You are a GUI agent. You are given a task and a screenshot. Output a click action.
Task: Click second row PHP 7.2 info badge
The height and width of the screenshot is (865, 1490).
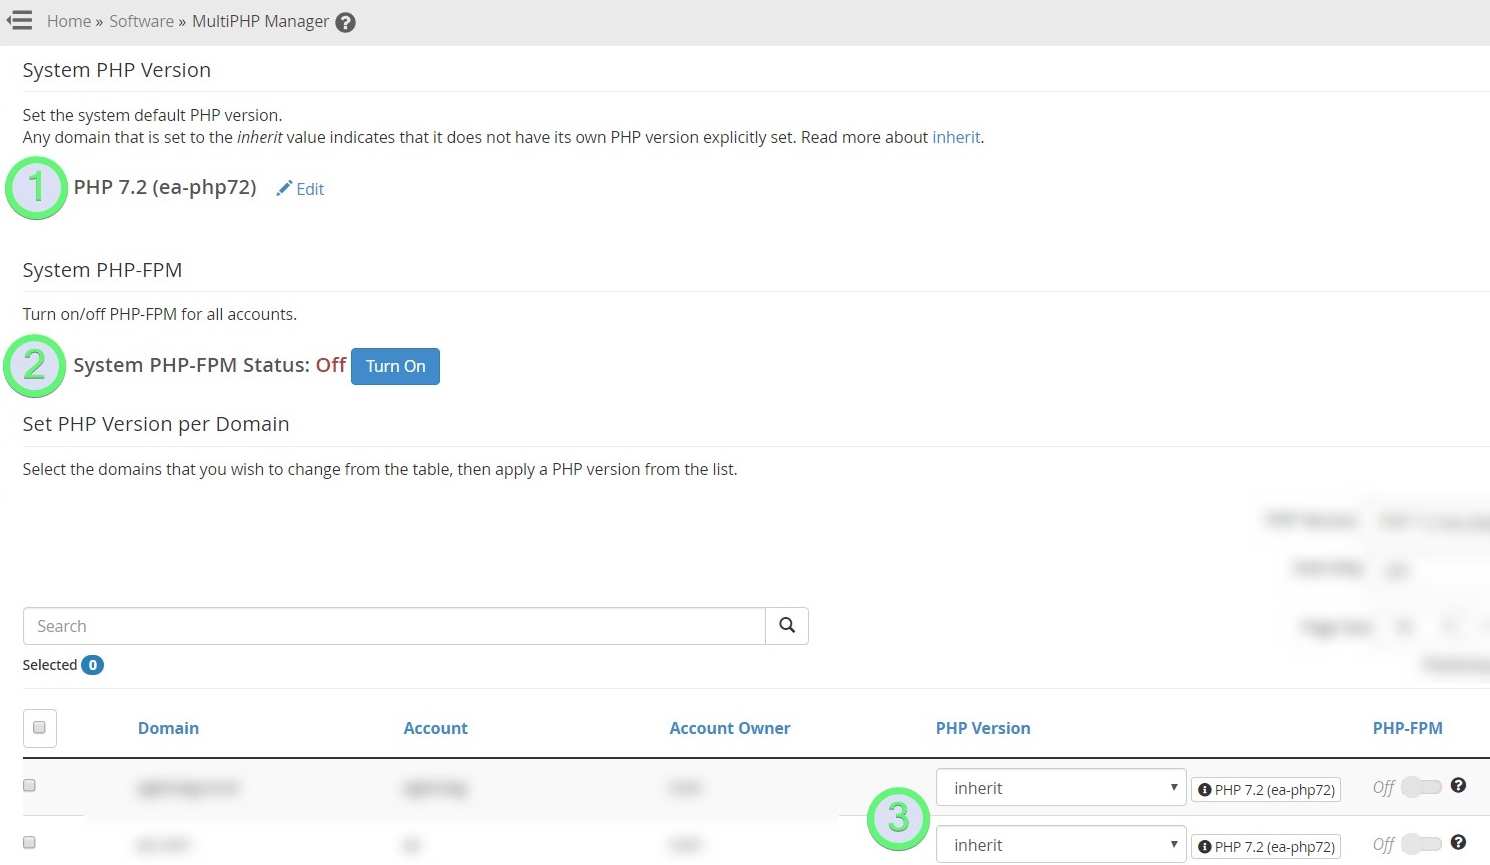1265,847
